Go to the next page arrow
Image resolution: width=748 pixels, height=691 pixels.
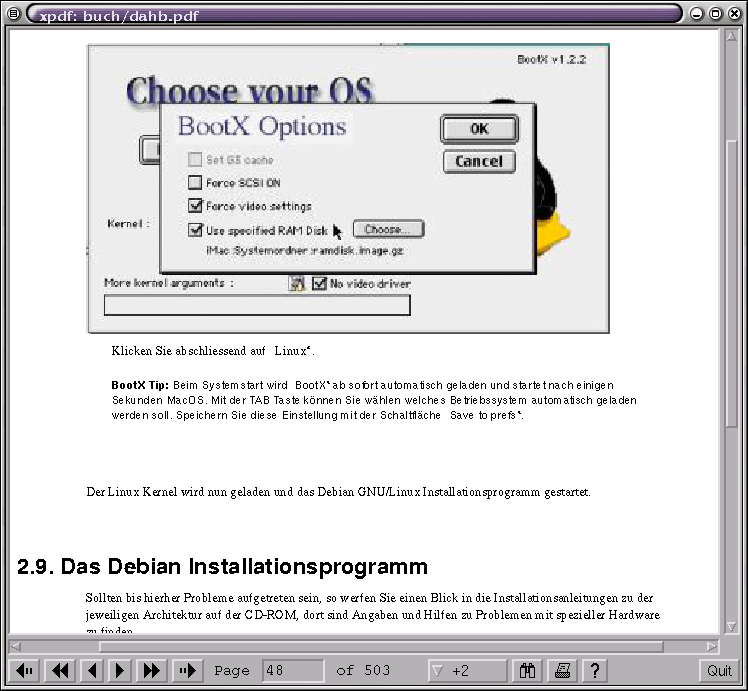(119, 671)
